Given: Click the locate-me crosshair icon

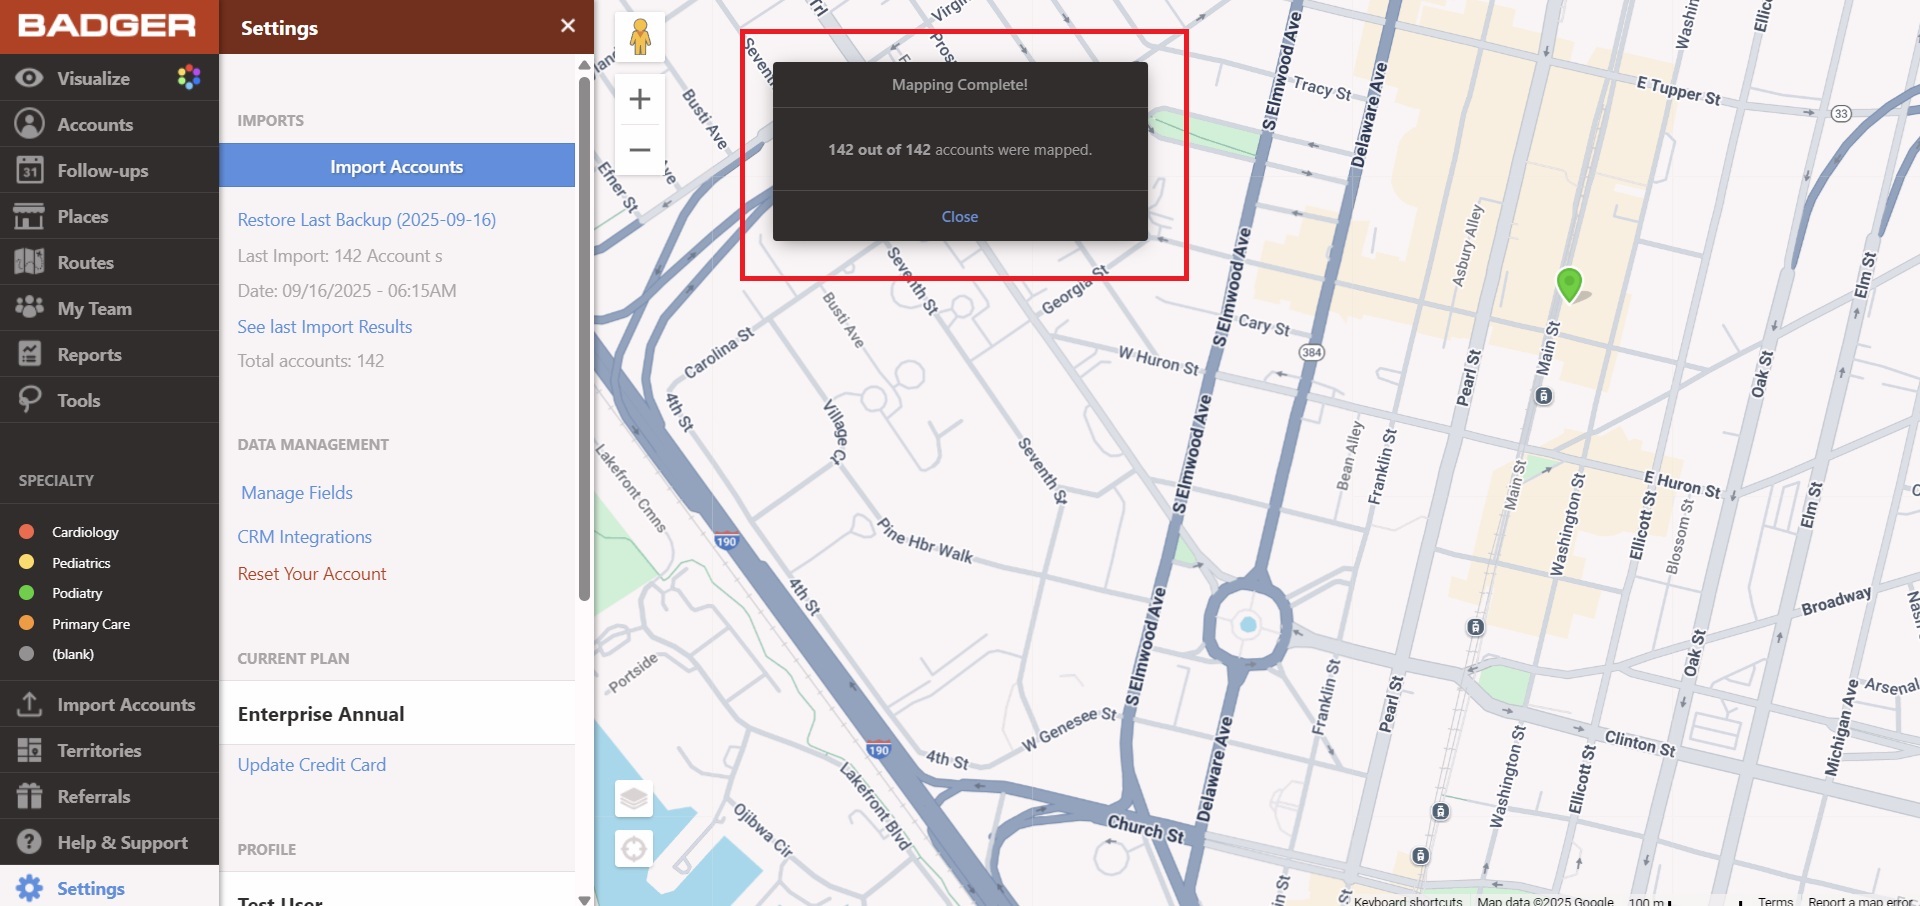Looking at the screenshot, I should click(633, 849).
